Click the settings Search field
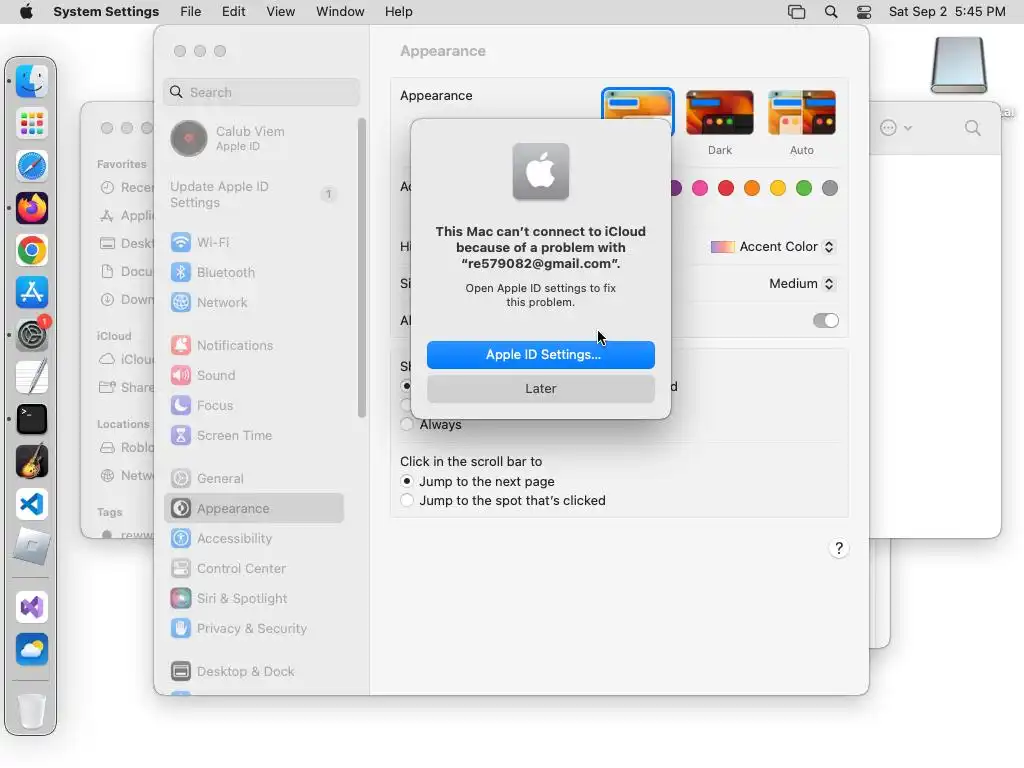 [261, 92]
